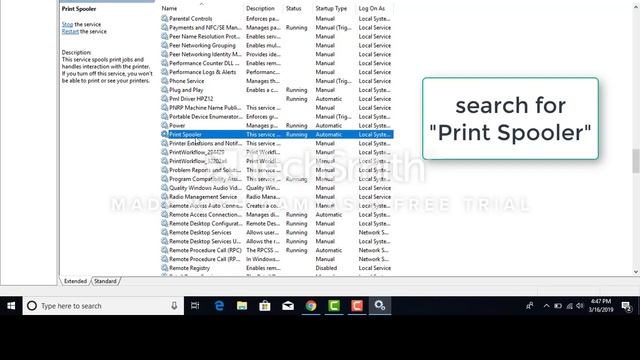Click the microphone icon in search box

click(174, 306)
